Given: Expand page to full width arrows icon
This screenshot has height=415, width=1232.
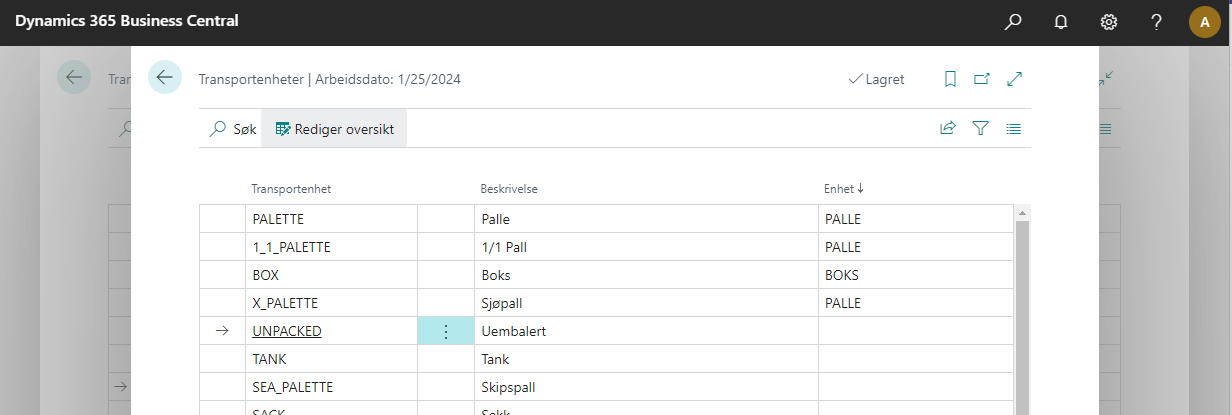Looking at the screenshot, I should point(1014,78).
